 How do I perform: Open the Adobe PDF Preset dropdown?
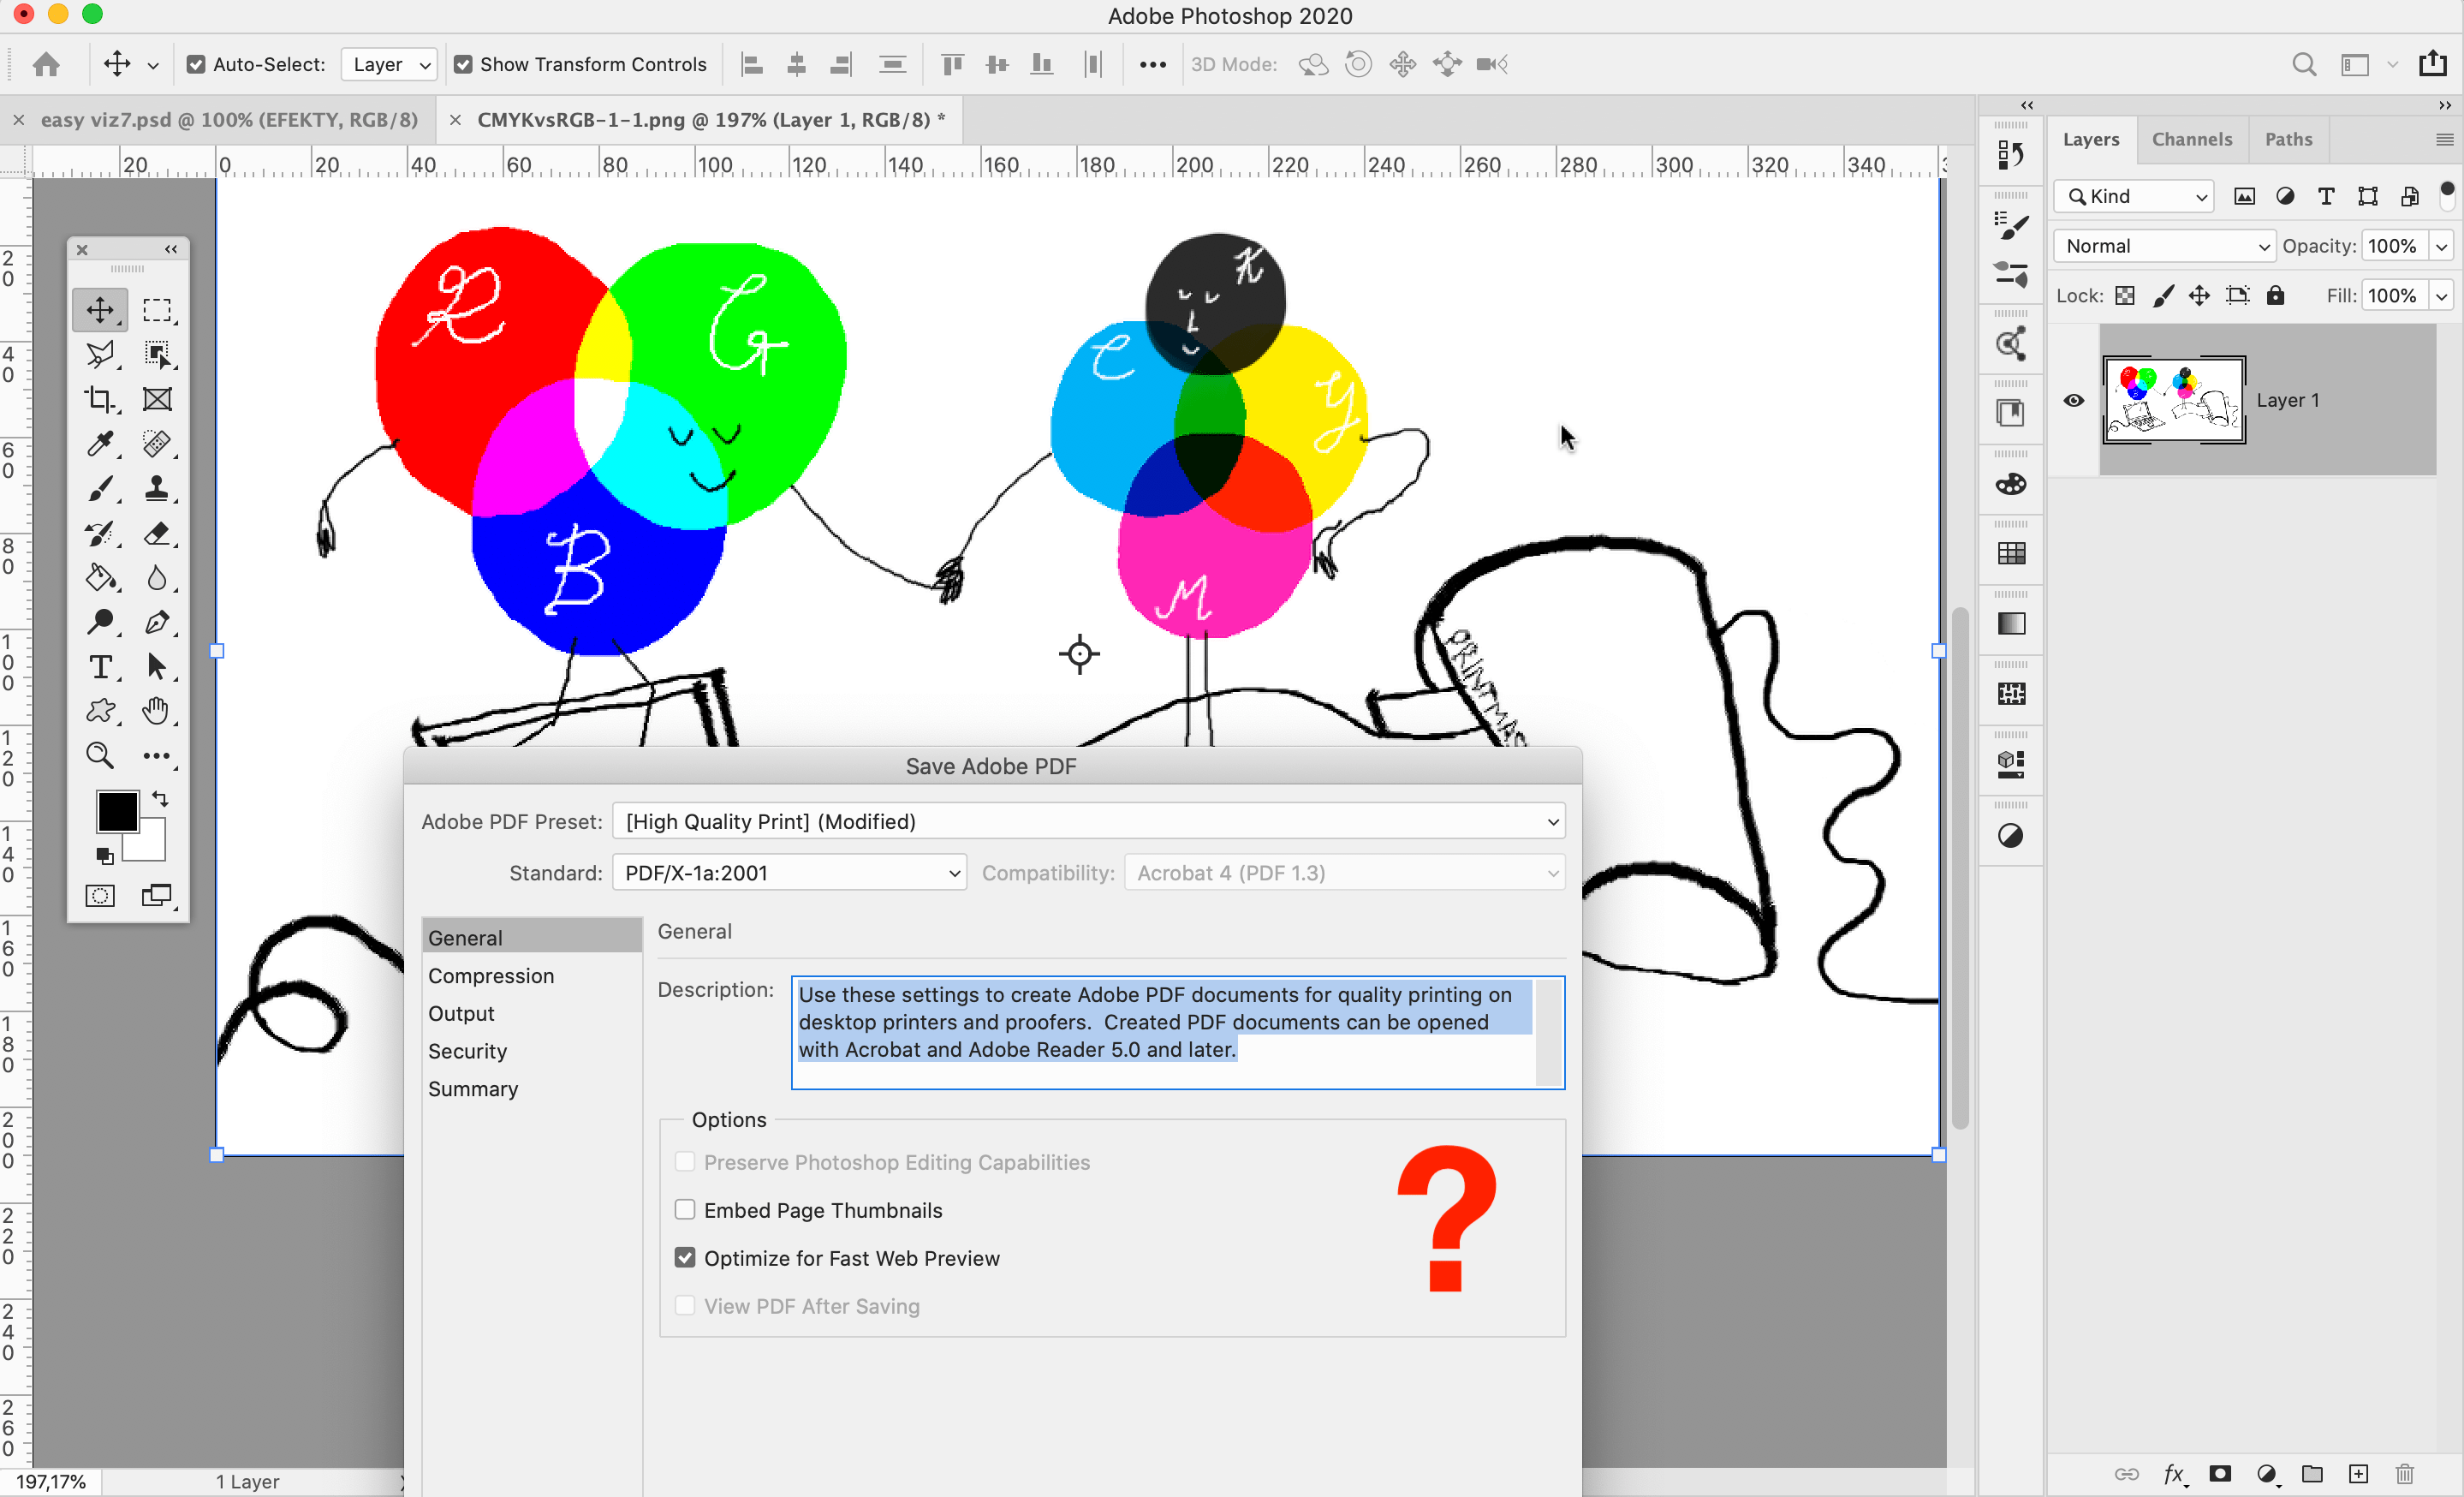1088,821
